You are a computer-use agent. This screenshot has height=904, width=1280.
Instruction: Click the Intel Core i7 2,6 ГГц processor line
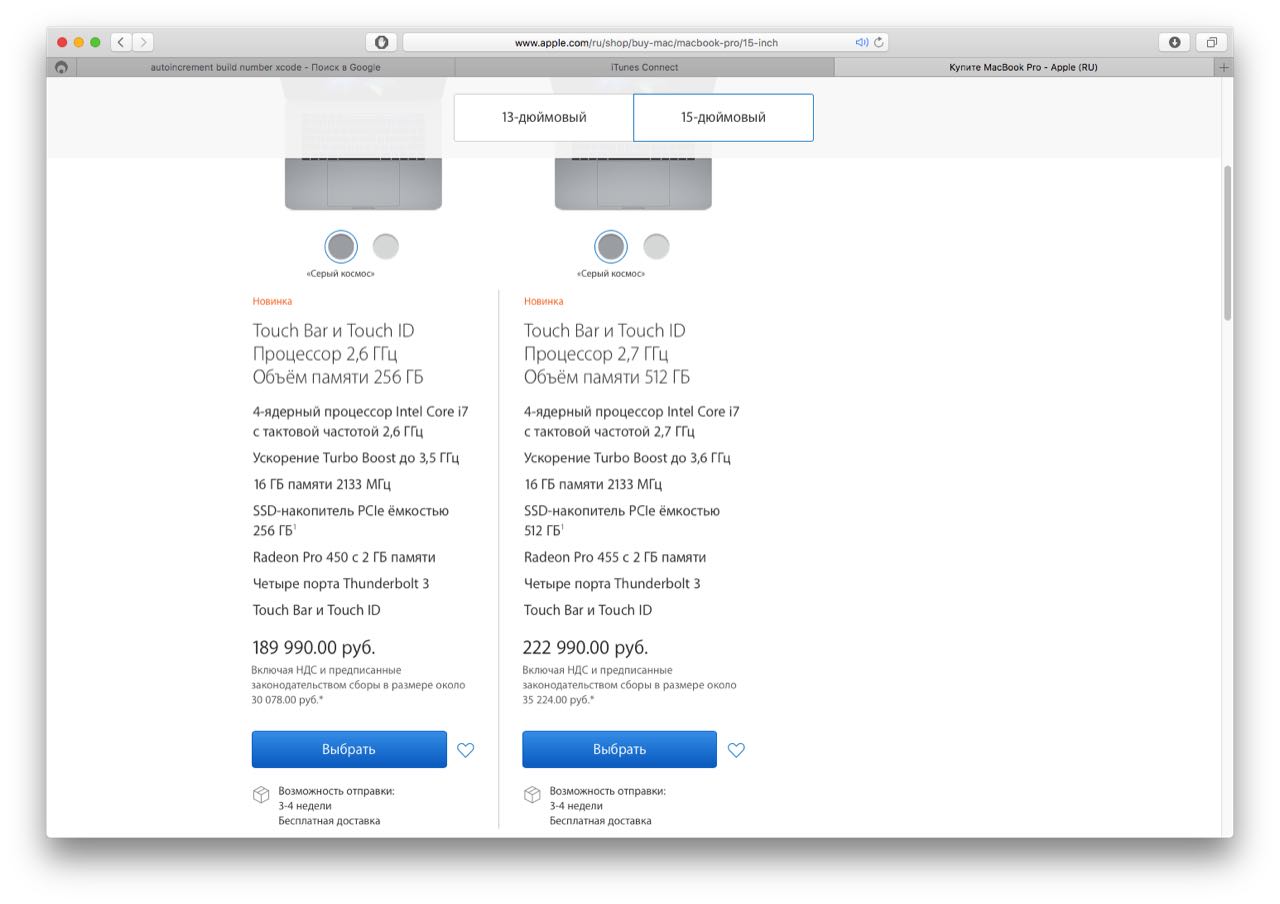[361, 421]
